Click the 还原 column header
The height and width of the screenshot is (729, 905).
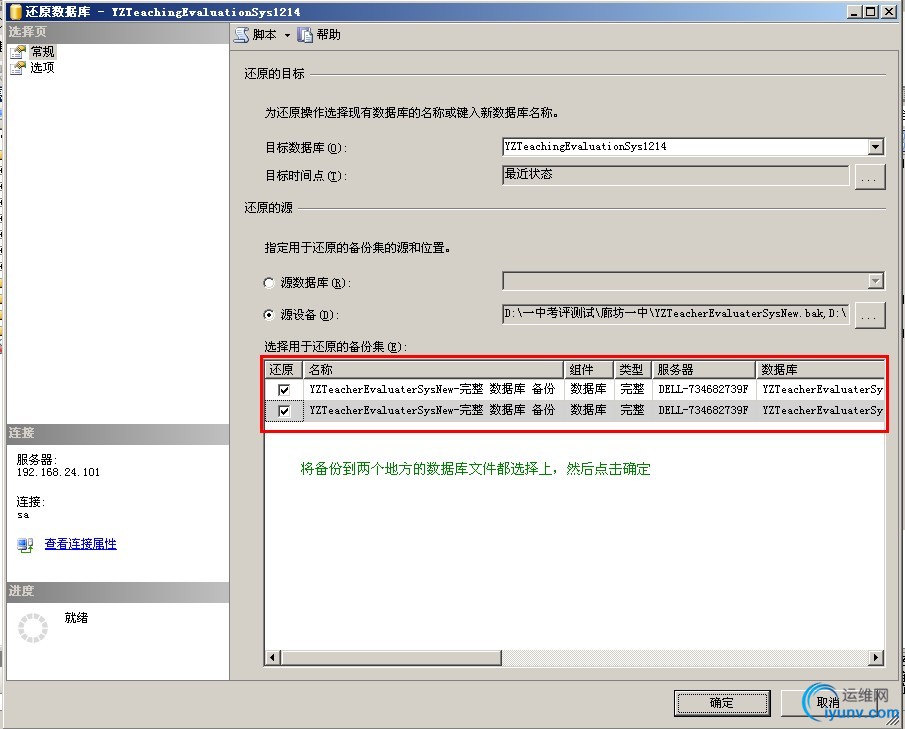click(x=283, y=369)
